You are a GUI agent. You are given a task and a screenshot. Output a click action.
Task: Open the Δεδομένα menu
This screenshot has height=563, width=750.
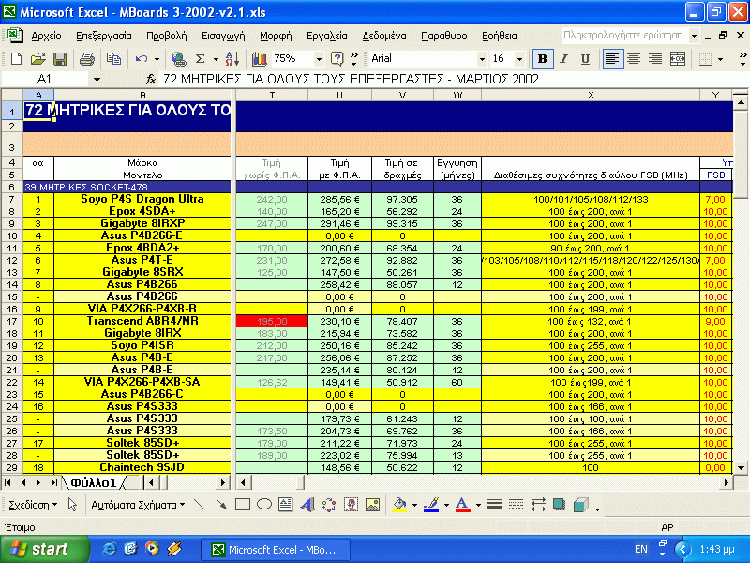coord(385,36)
